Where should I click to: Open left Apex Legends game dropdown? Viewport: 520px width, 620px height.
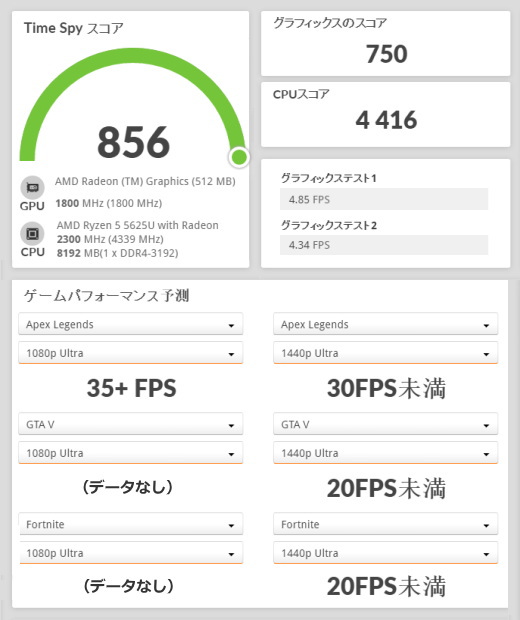(130, 324)
